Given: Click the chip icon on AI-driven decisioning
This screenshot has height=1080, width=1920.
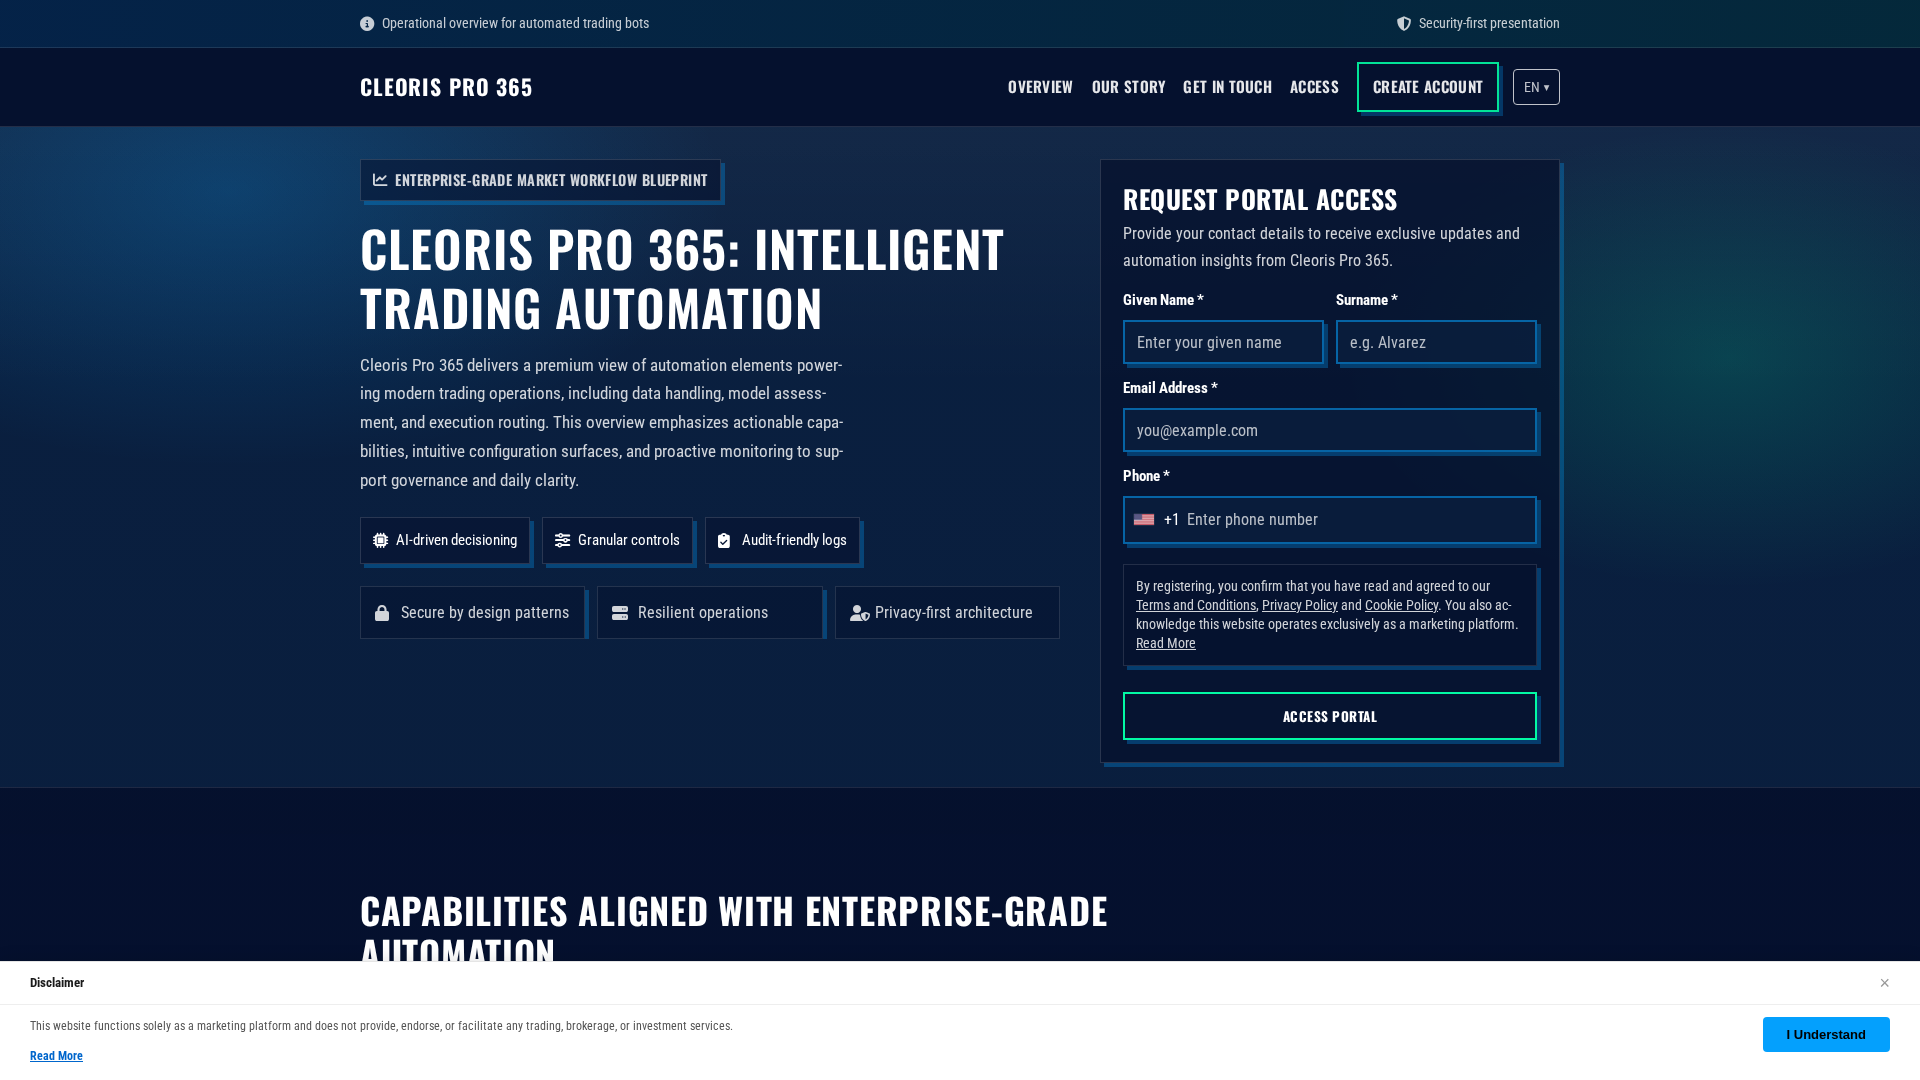Looking at the screenshot, I should click(x=381, y=540).
